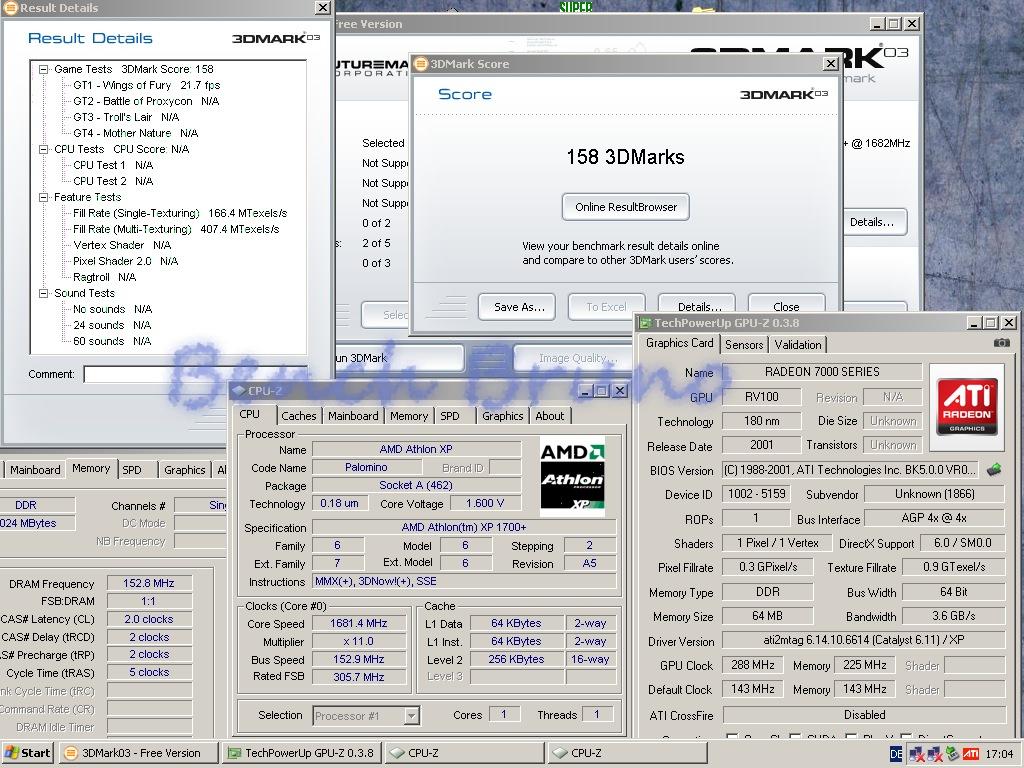Click into the Comment text field
1024x768 pixels.
(x=196, y=374)
